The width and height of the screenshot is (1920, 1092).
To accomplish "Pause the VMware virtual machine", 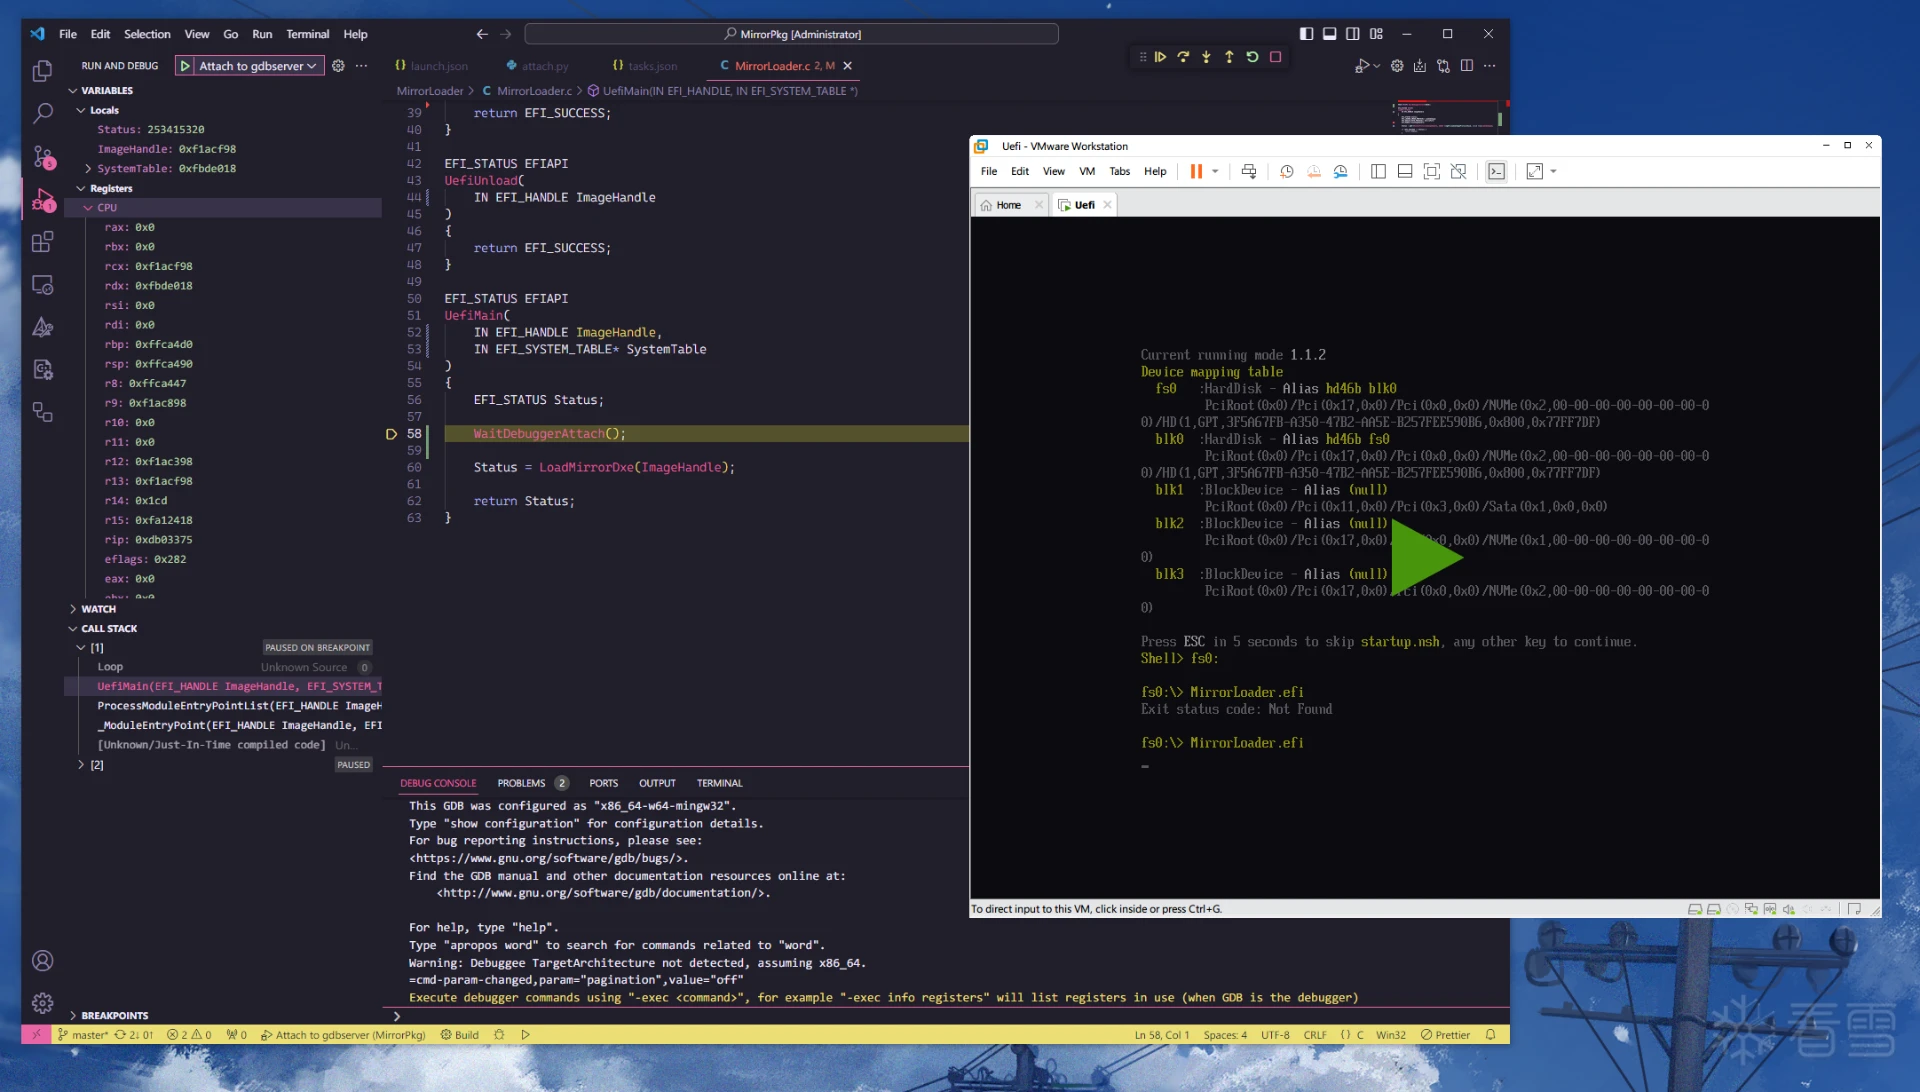I will [1196, 171].
